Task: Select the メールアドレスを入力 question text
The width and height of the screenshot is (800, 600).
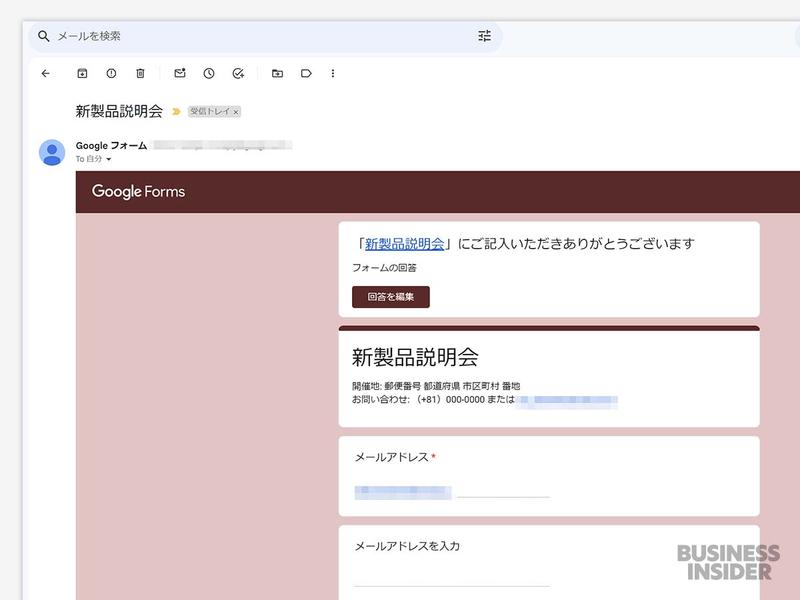Action: 407,546
